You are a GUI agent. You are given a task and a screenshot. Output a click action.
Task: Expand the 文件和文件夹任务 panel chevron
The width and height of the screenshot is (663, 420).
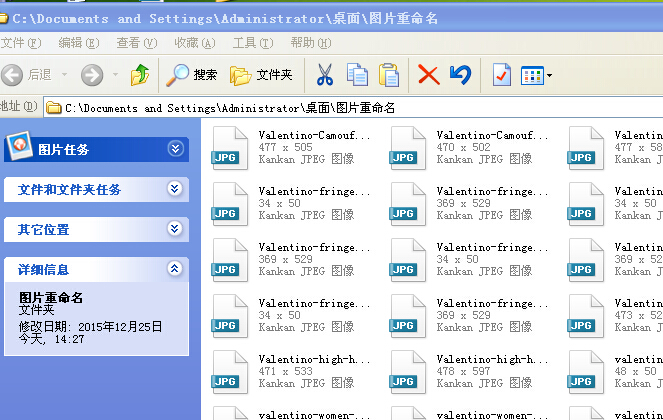pos(174,189)
